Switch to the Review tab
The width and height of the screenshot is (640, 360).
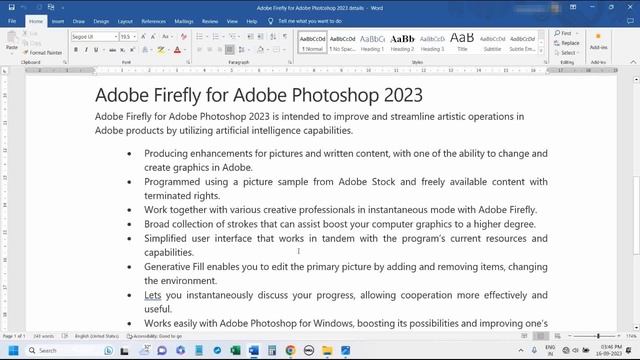click(x=210, y=21)
